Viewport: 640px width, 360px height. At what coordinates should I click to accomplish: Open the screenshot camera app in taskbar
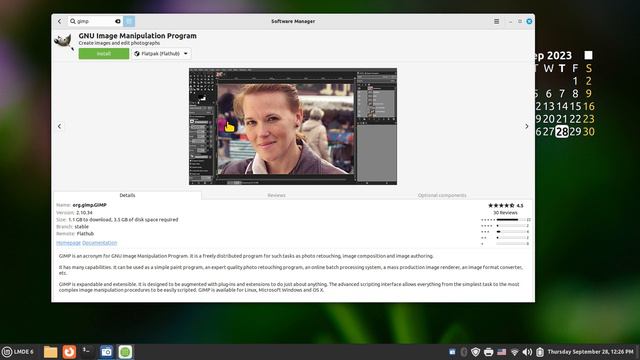(106, 351)
